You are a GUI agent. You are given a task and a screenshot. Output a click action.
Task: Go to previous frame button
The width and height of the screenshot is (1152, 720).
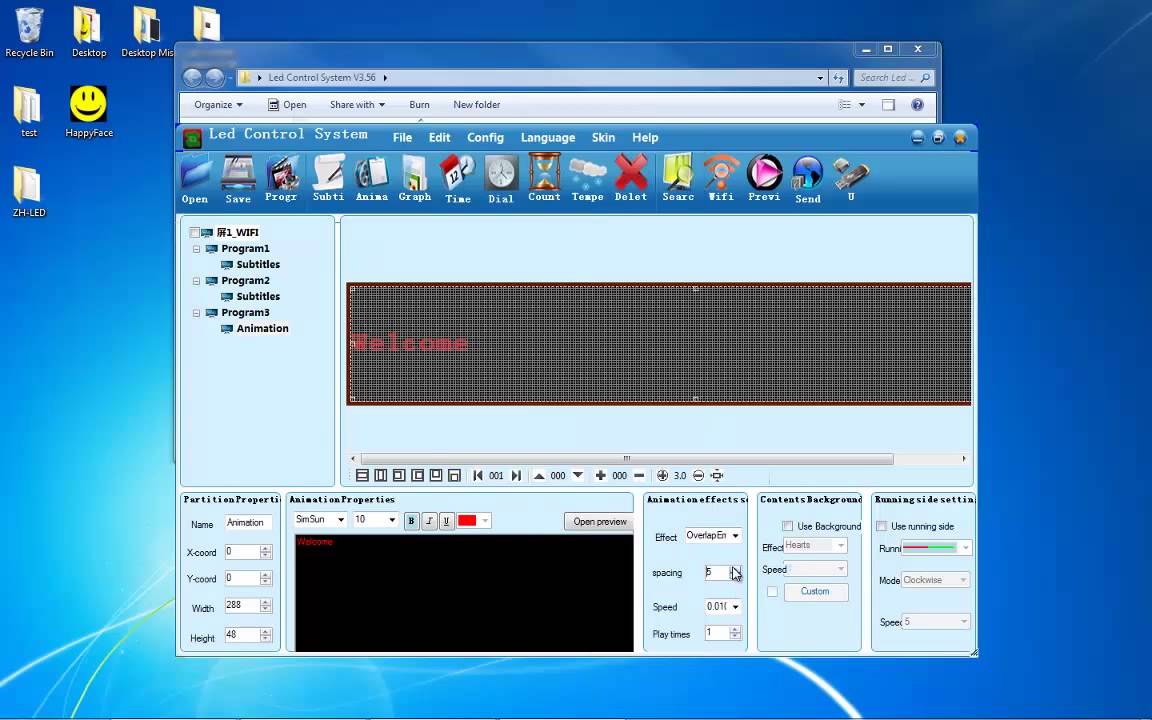pyautogui.click(x=478, y=475)
